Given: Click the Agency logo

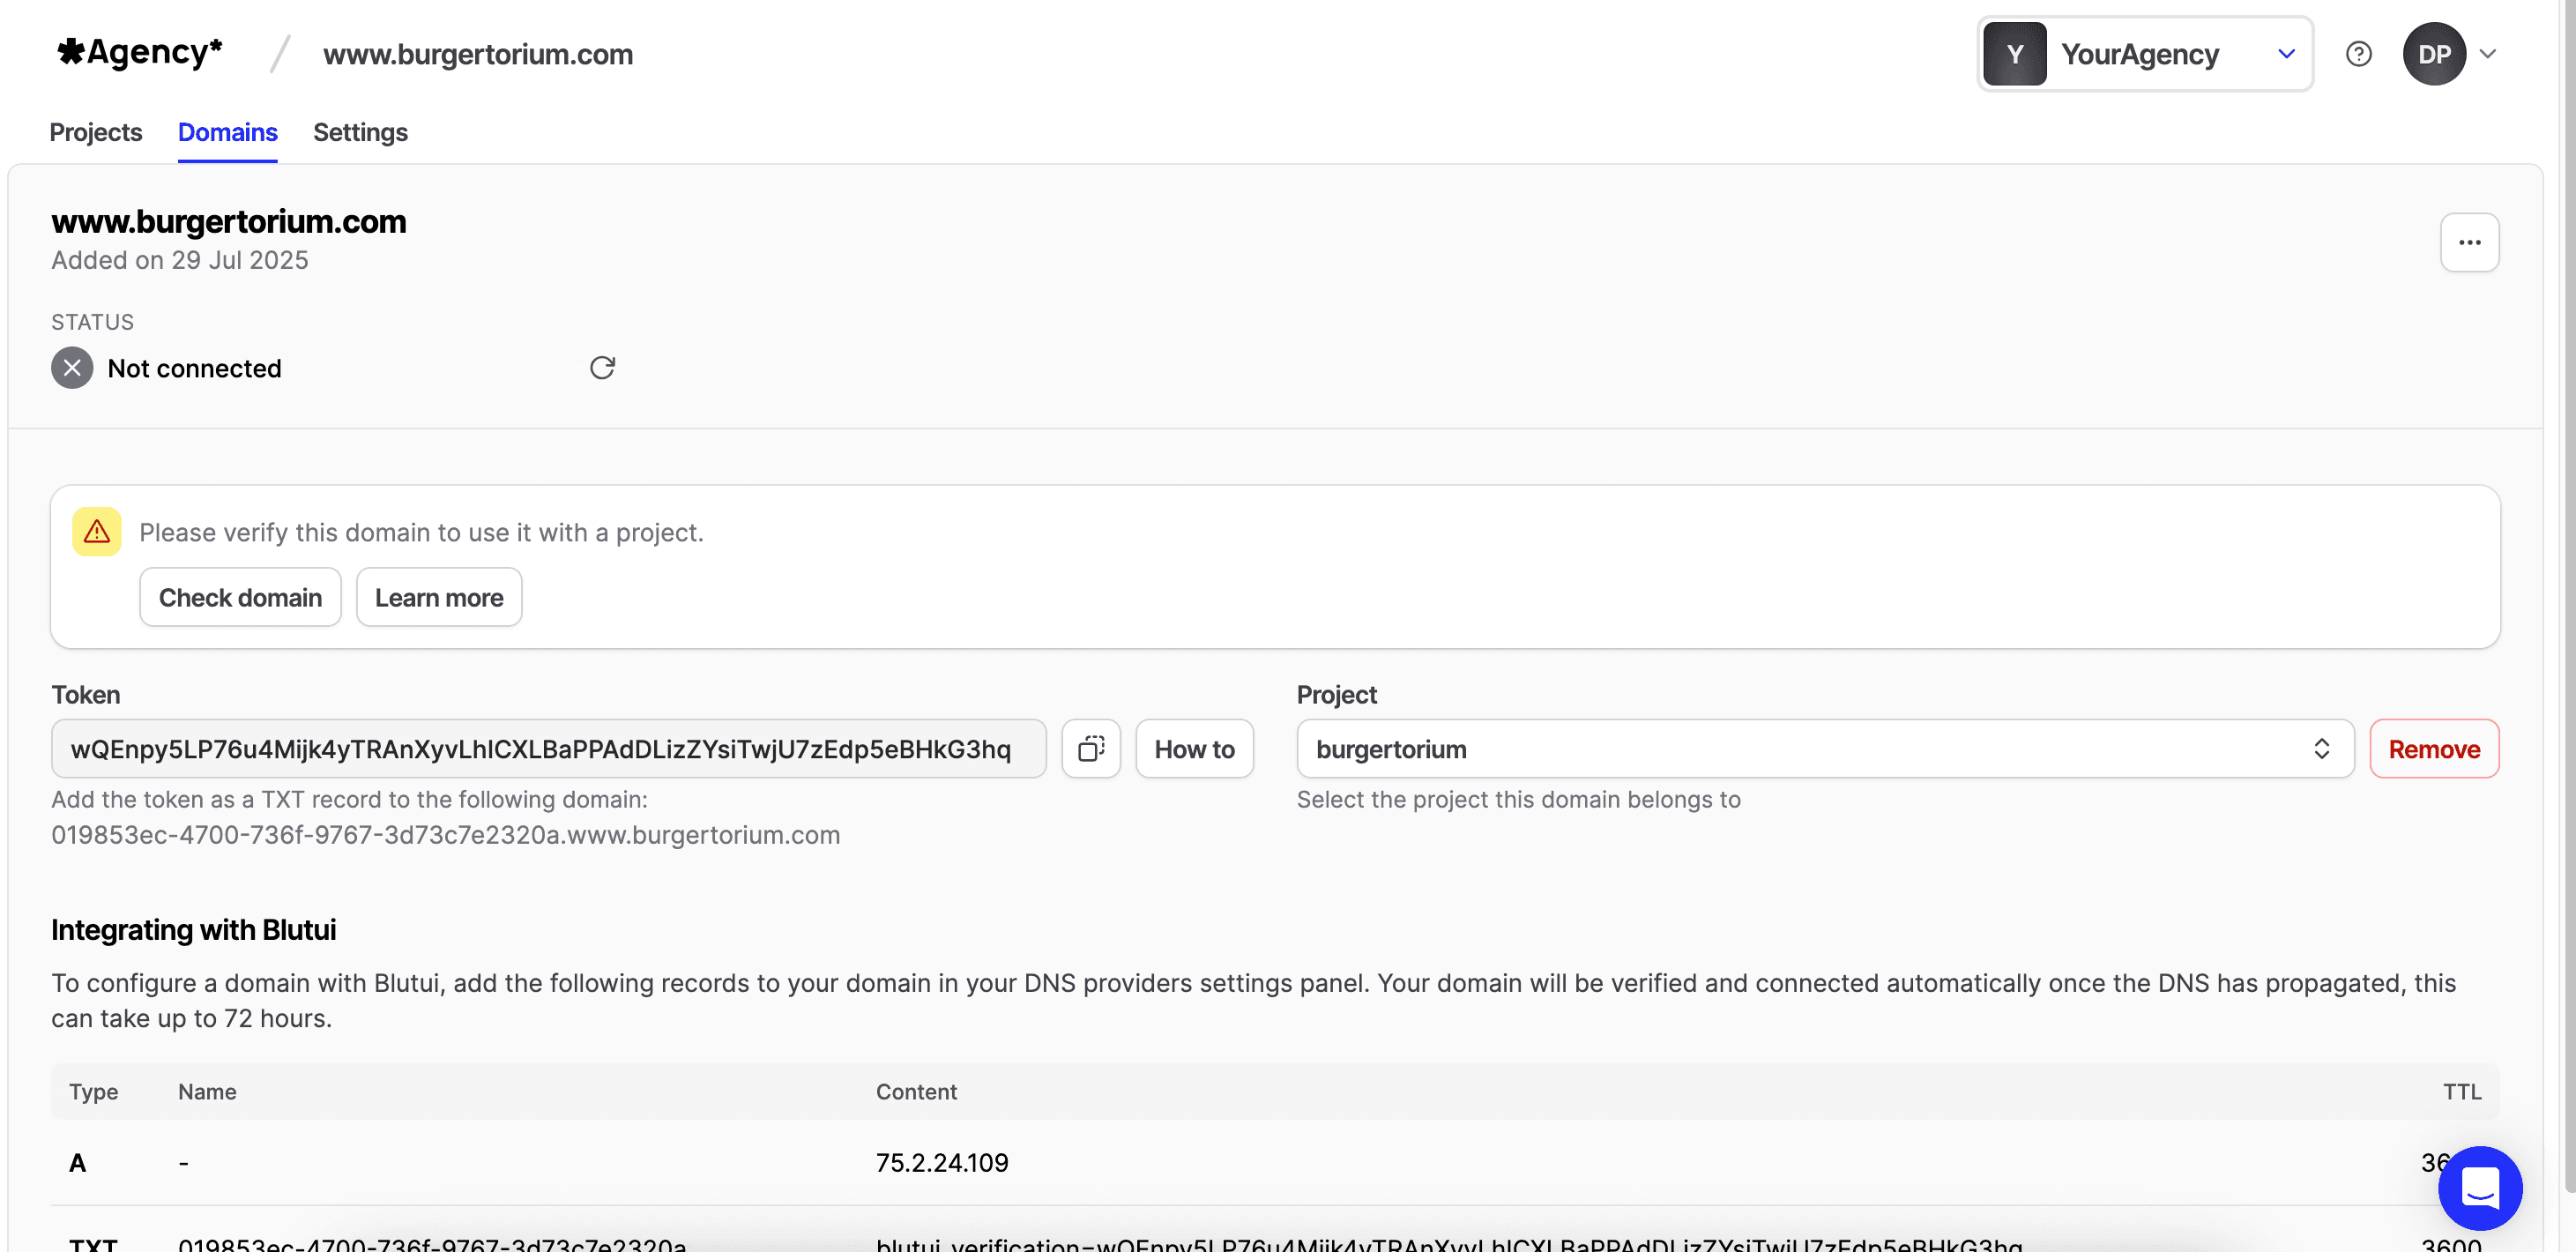Looking at the screenshot, I should tap(140, 52).
